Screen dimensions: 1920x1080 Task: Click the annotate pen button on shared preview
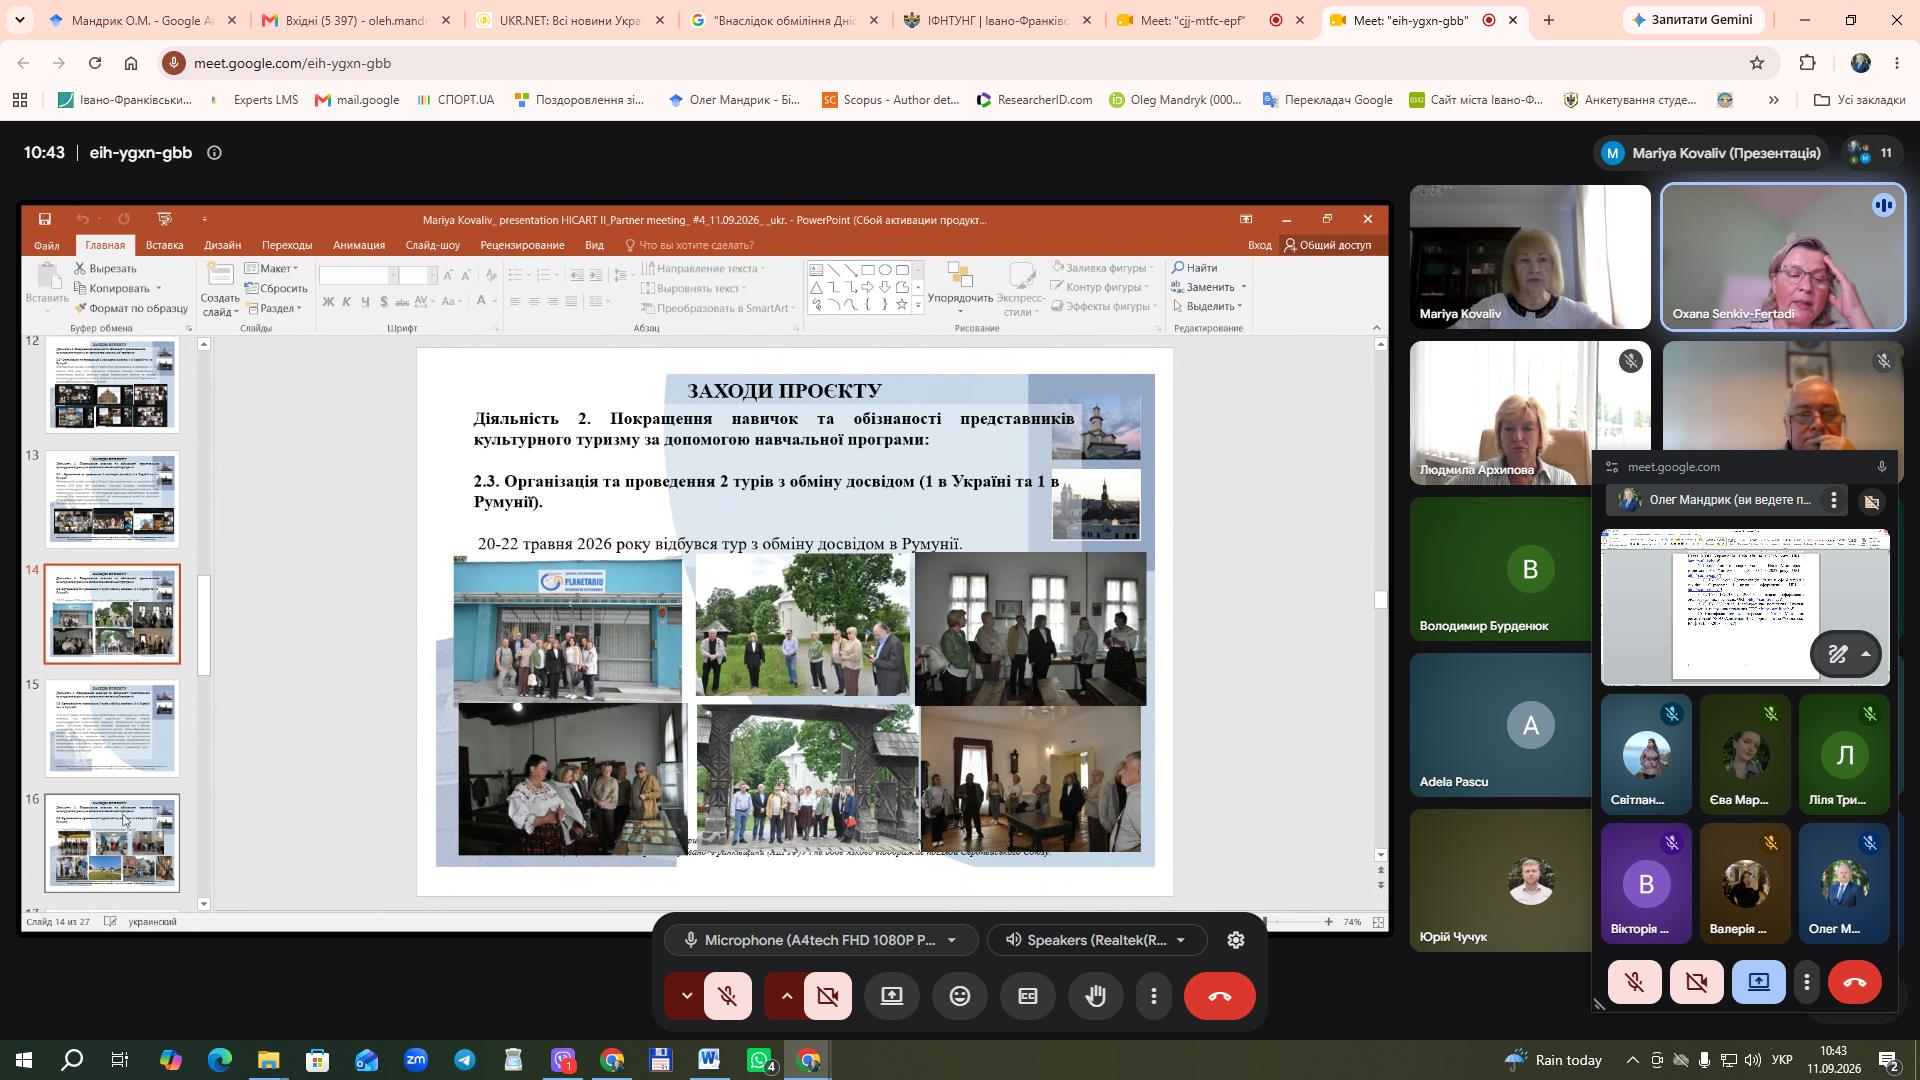(x=1837, y=655)
